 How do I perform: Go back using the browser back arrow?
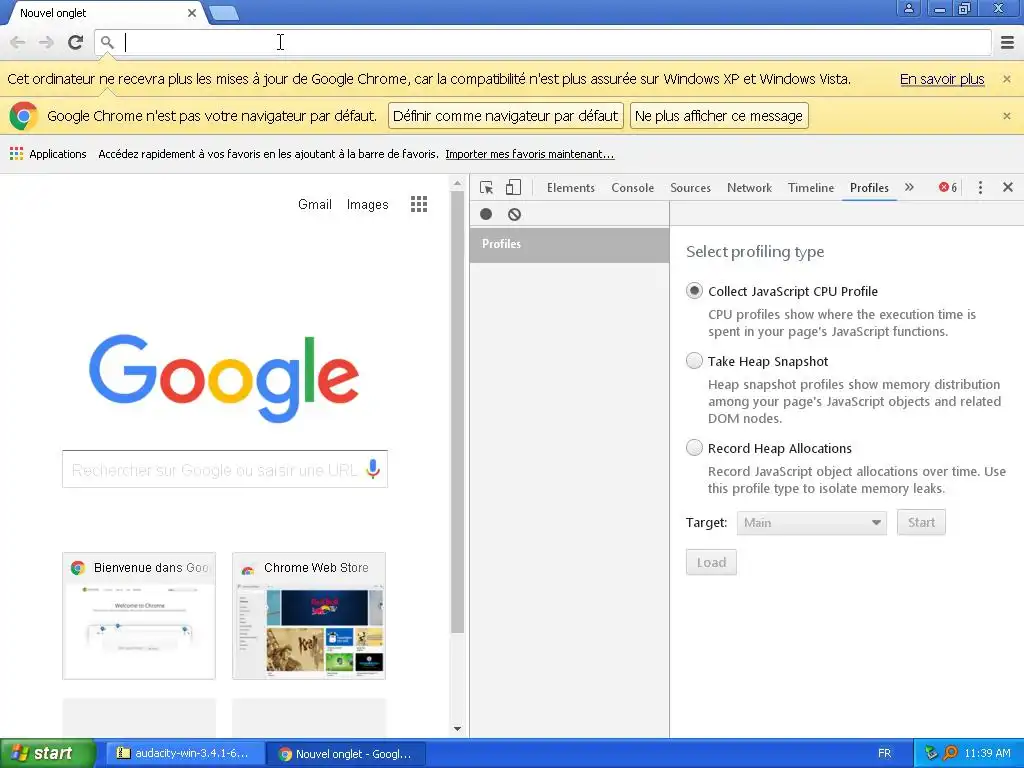pyautogui.click(x=18, y=42)
